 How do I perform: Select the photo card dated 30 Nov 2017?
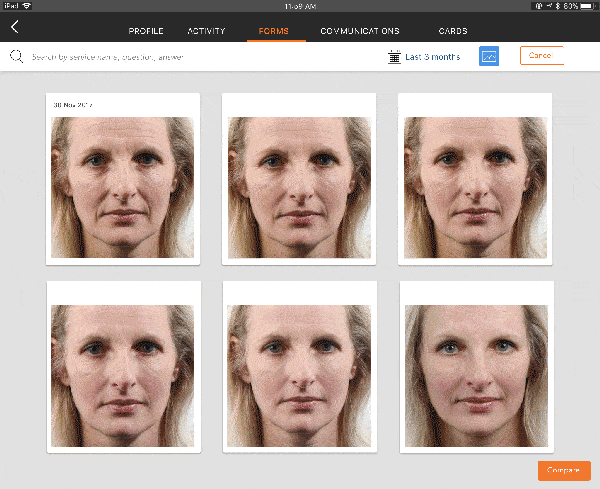123,179
